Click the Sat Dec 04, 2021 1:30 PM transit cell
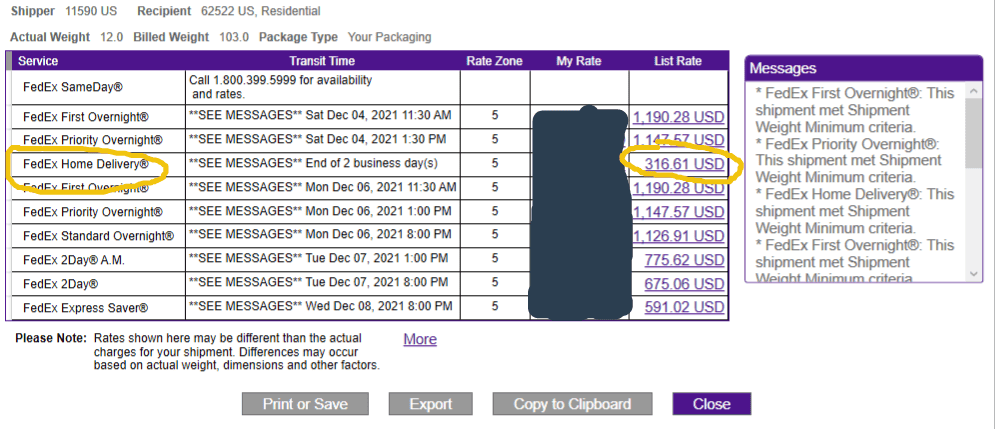The image size is (995, 429). pyautogui.click(x=322, y=140)
